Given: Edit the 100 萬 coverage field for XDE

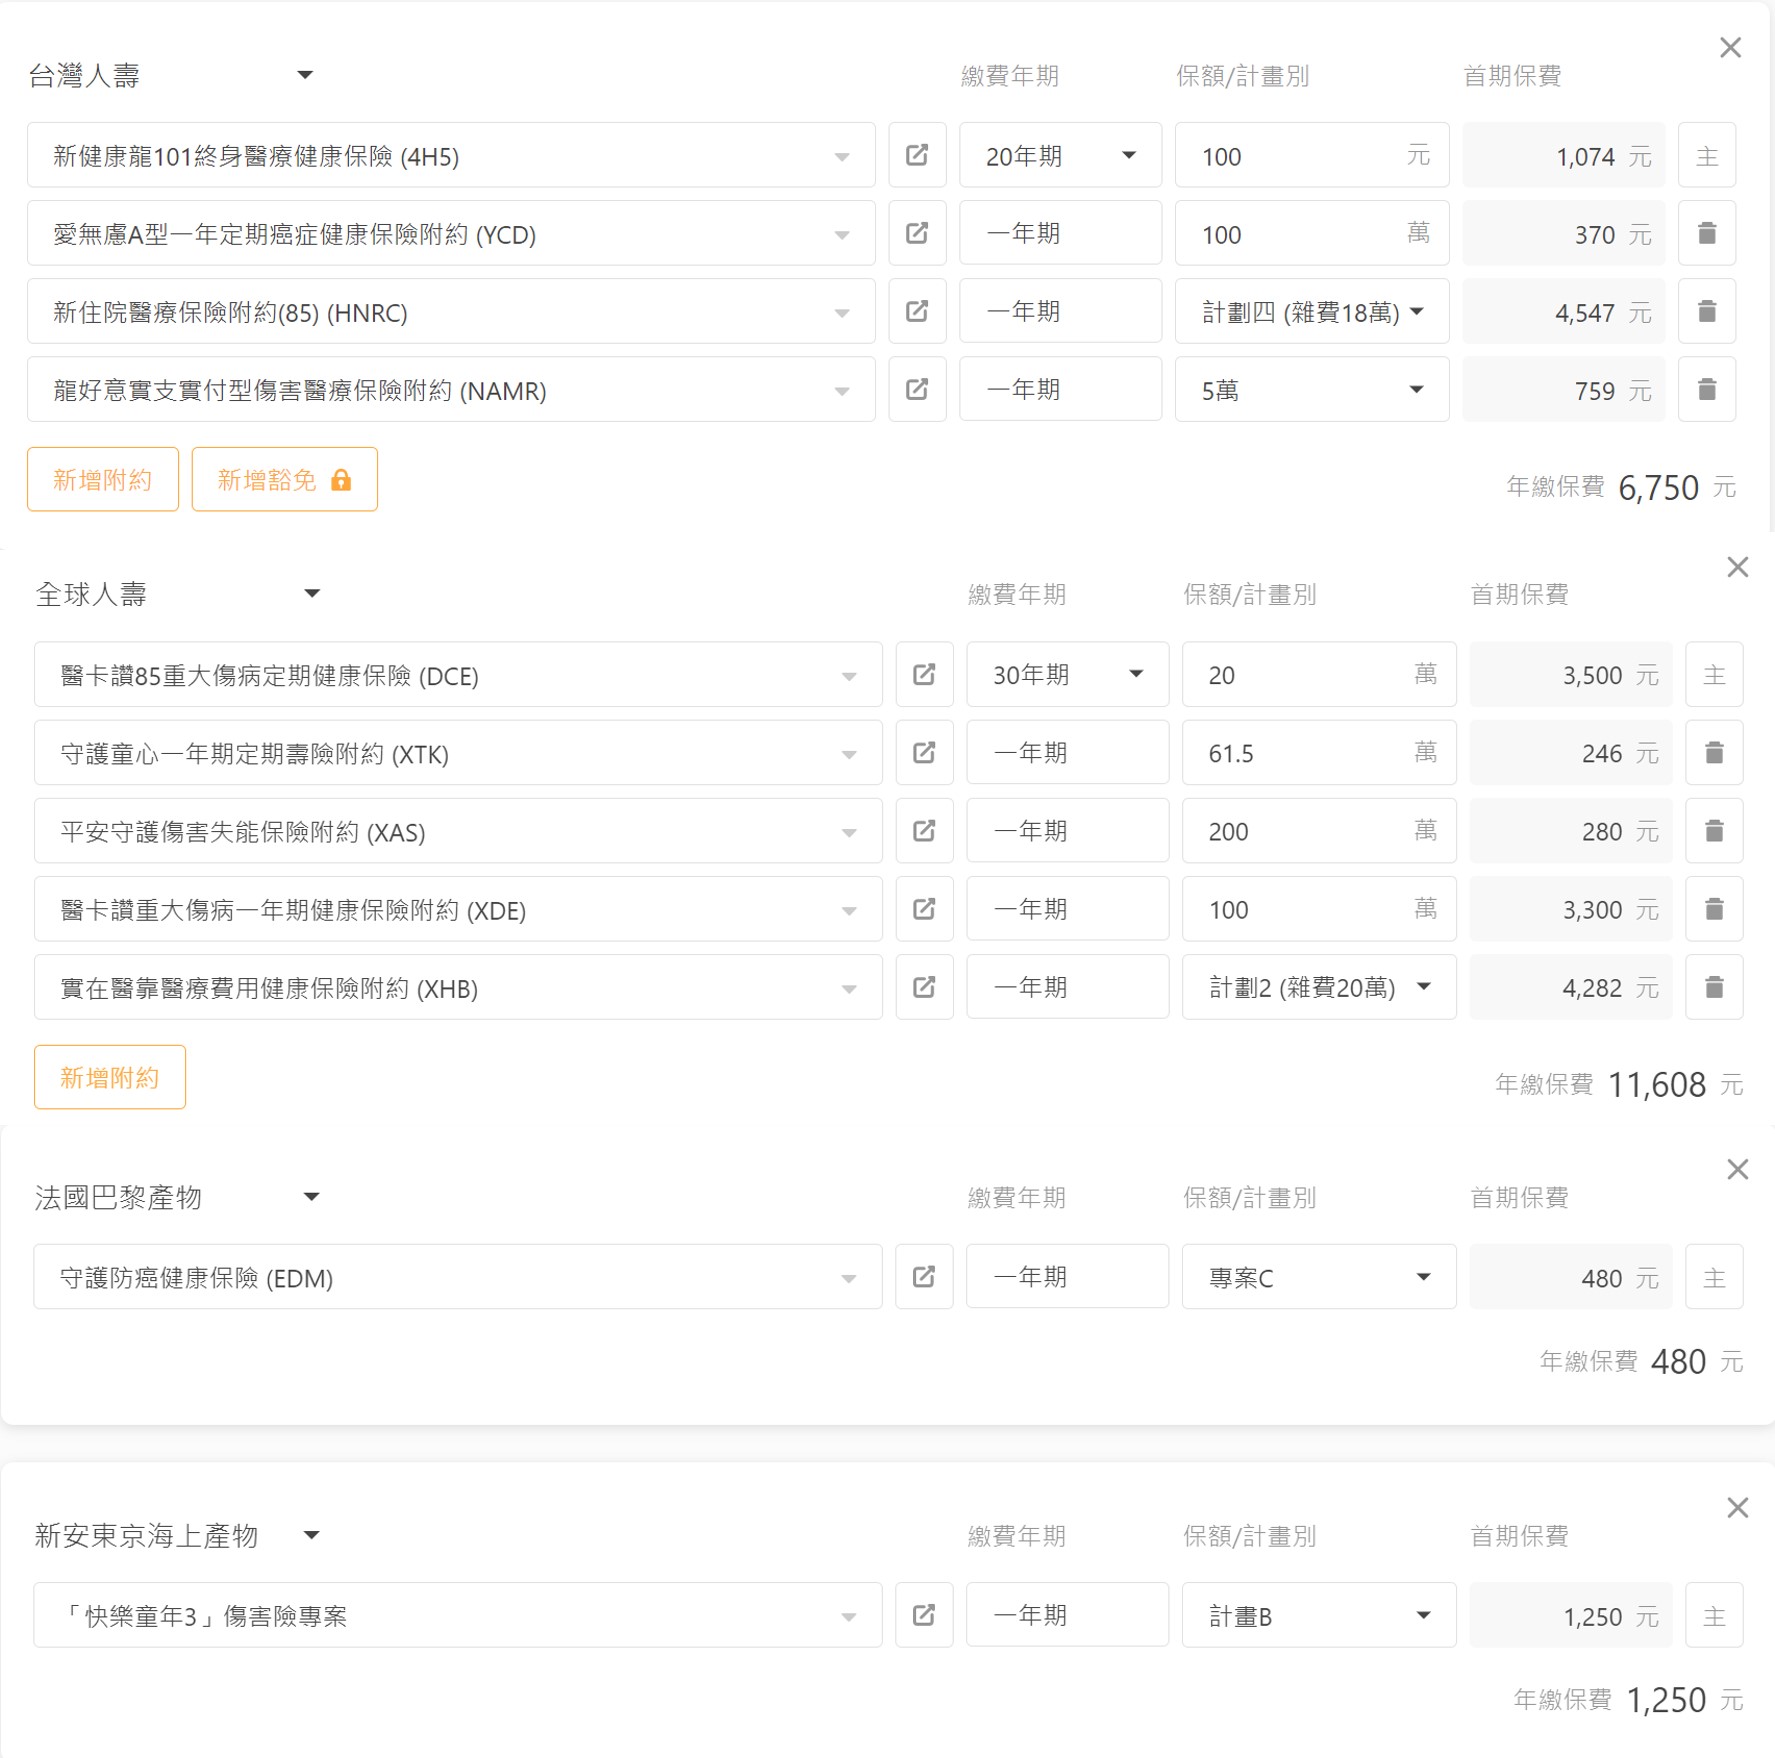Looking at the screenshot, I should coord(1319,908).
